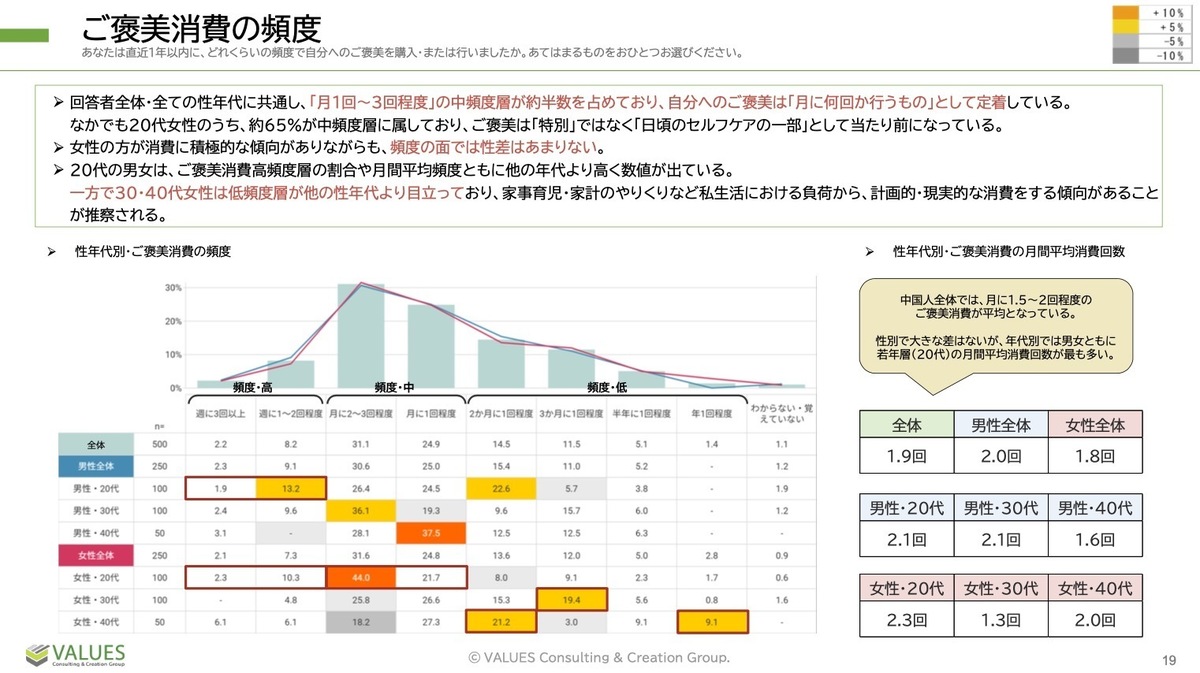Click the orange 37.5 cell for 男性・40代
The image size is (1200, 673).
pos(431,532)
